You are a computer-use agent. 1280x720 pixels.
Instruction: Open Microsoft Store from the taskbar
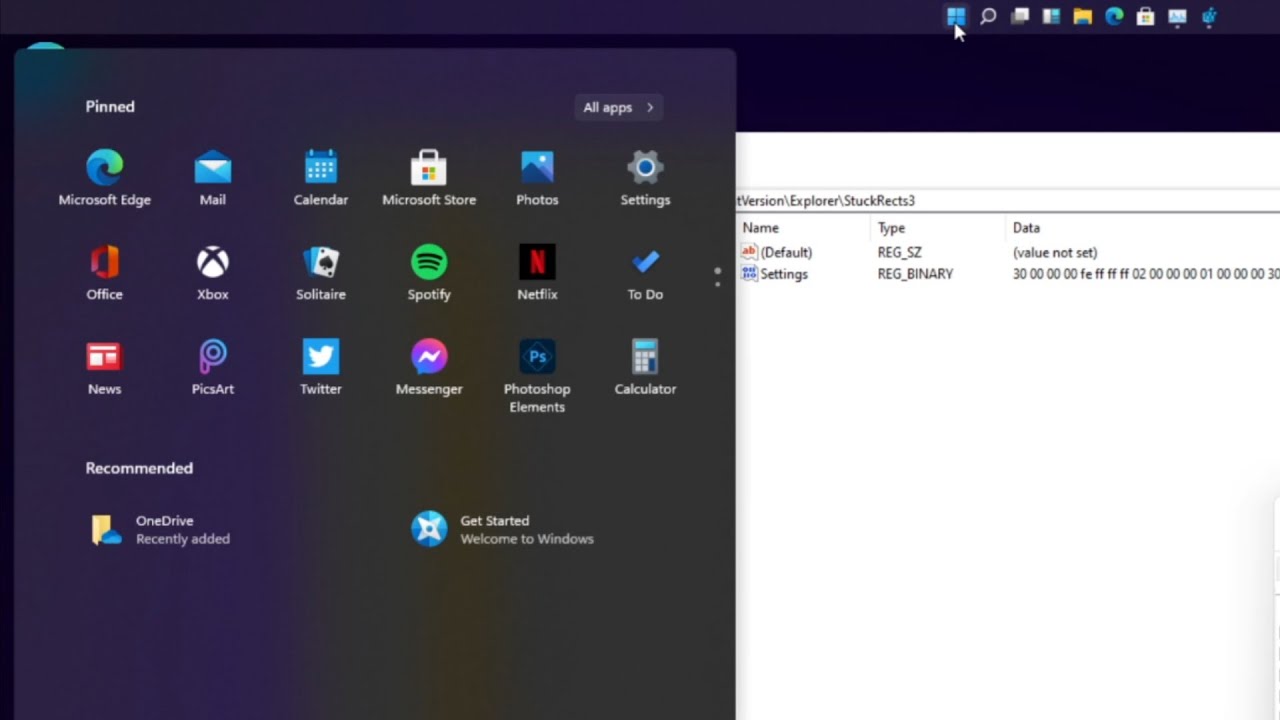click(x=1146, y=16)
